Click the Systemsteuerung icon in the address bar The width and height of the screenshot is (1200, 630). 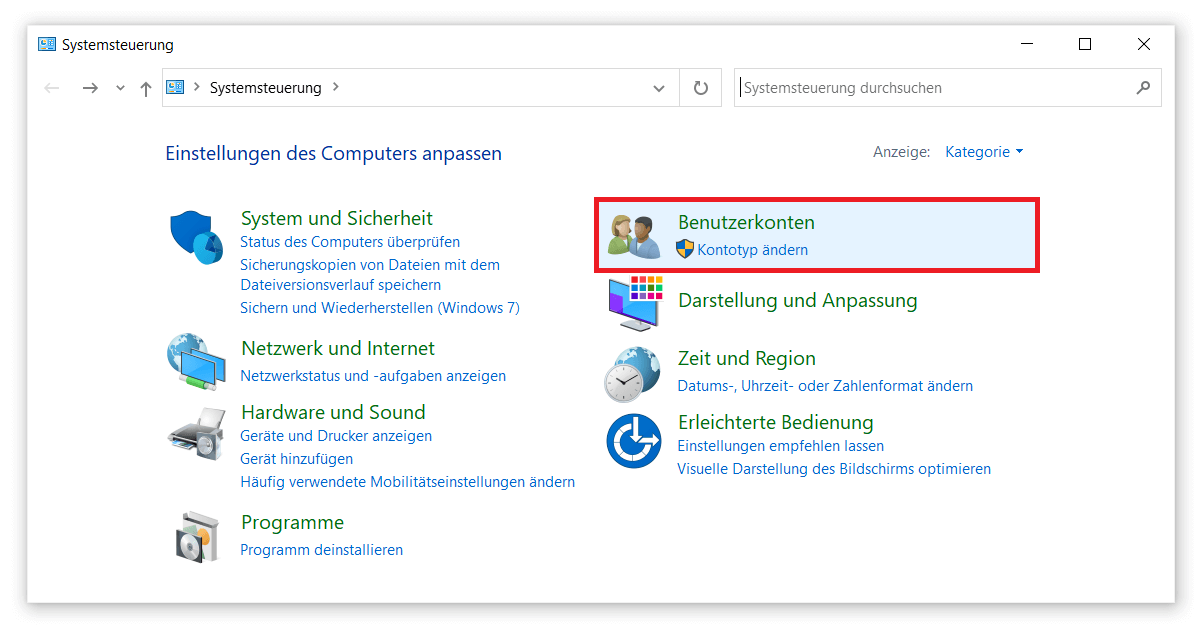tap(175, 87)
